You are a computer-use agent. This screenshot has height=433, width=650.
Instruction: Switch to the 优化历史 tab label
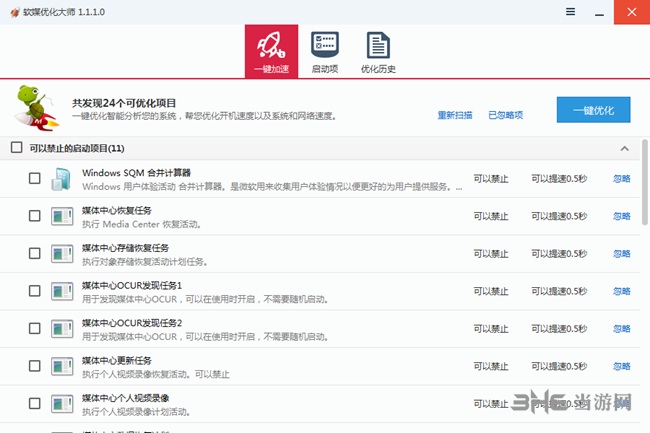click(x=378, y=69)
